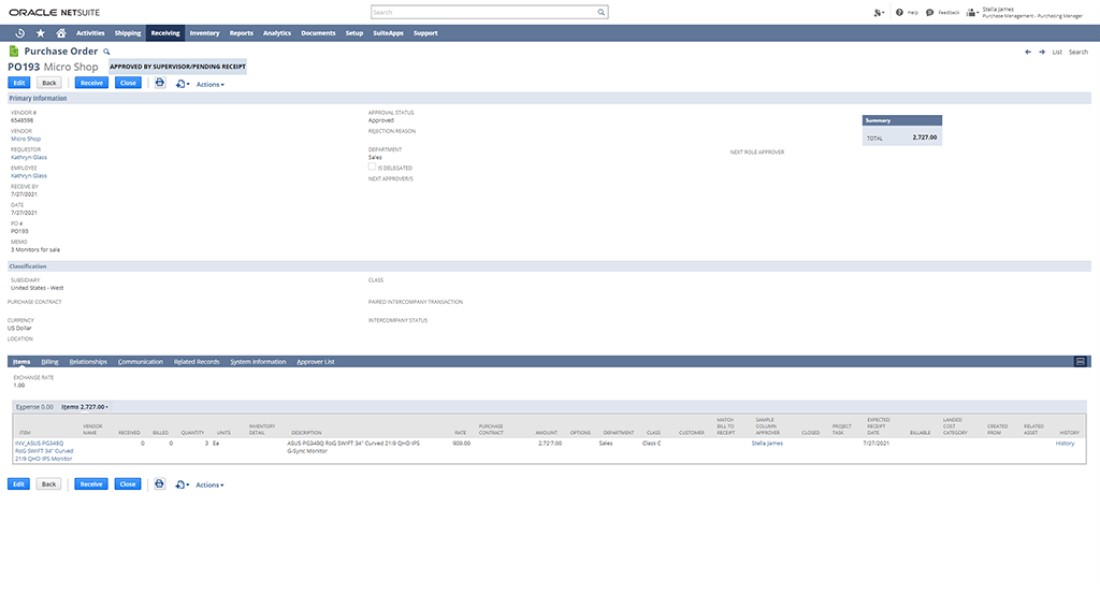The width and height of the screenshot is (1100, 592).
Task: Toggle the Is Delegated checkbox
Action: pos(372,167)
